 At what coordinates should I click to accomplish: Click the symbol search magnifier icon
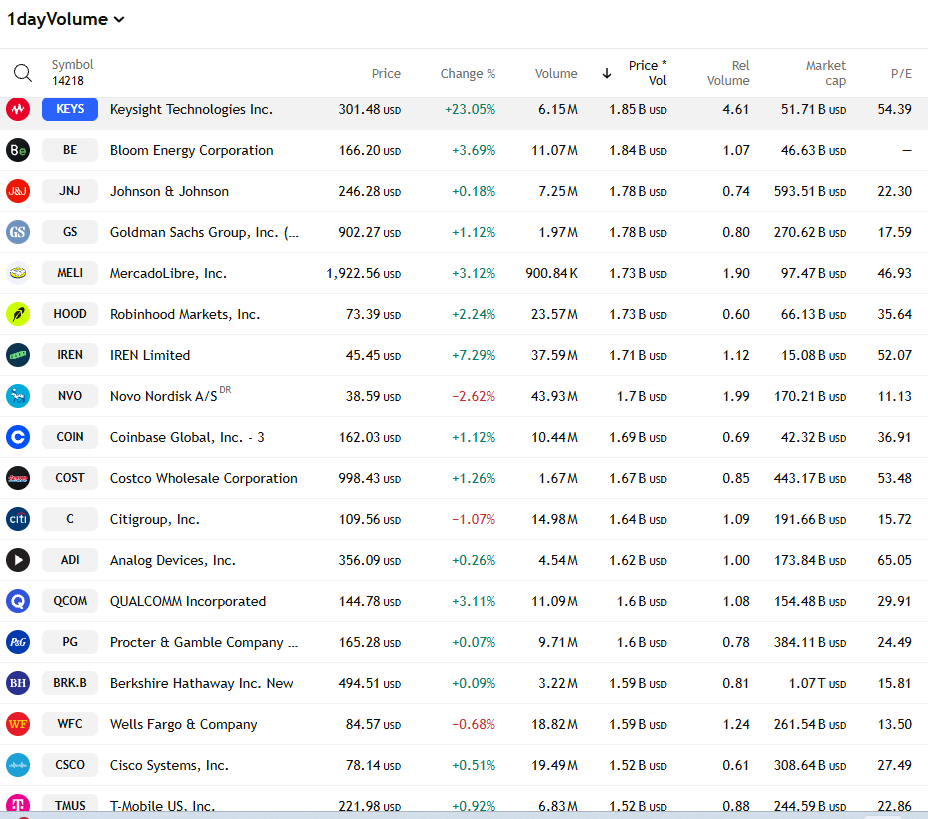(22, 73)
